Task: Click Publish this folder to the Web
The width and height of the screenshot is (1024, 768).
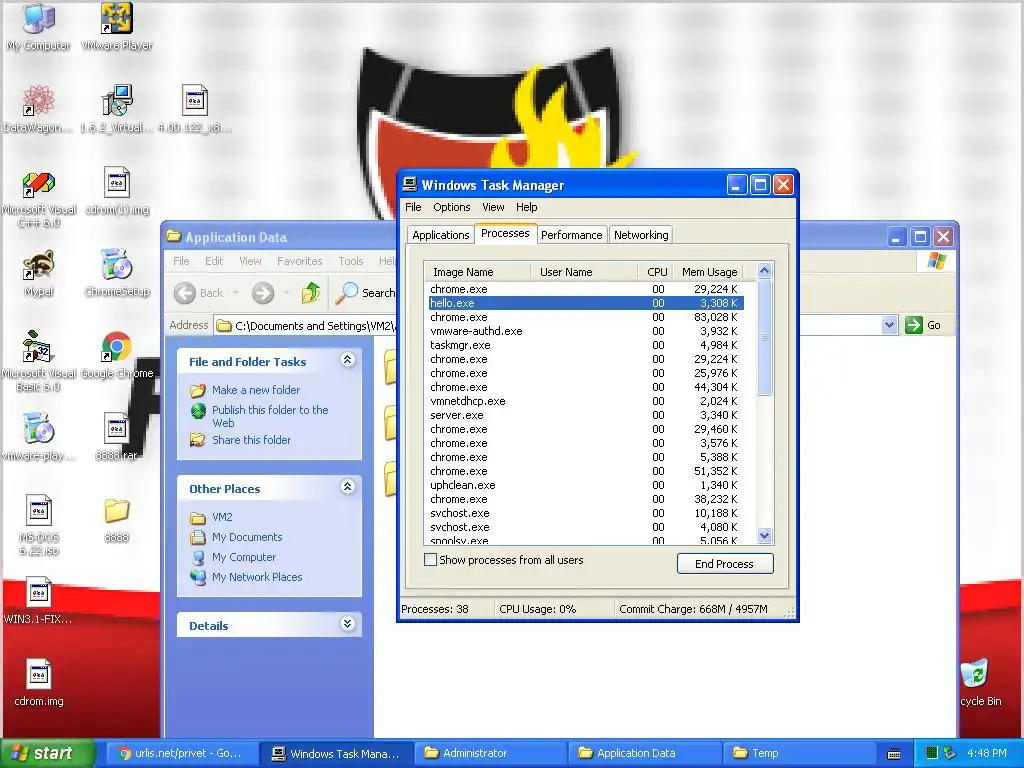Action: pyautogui.click(x=270, y=416)
